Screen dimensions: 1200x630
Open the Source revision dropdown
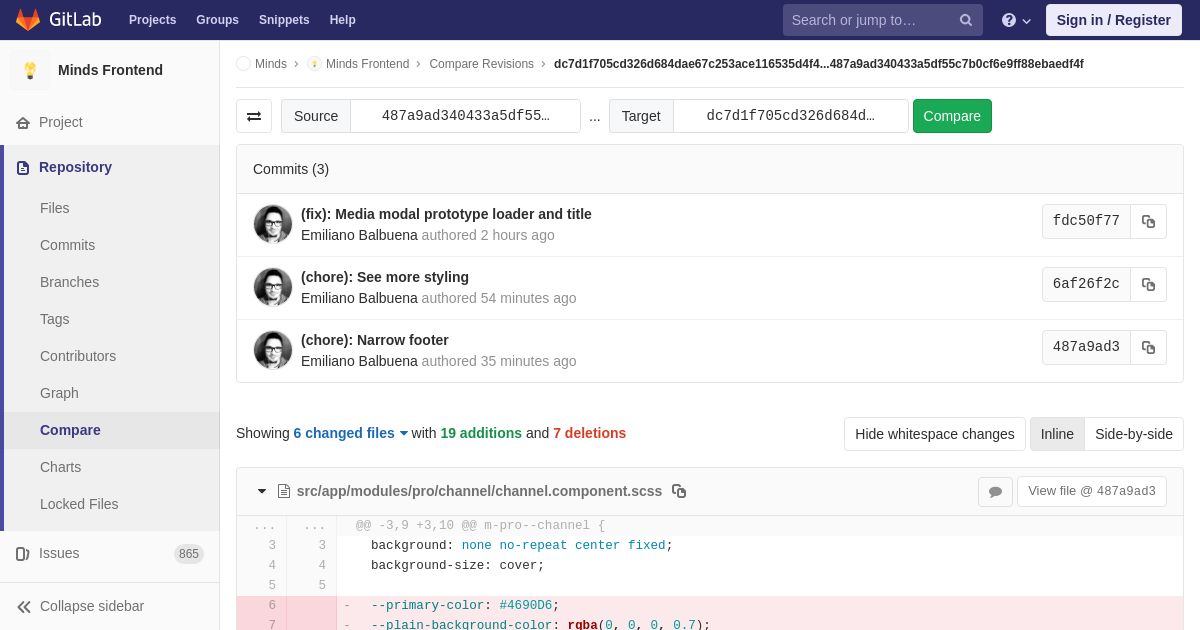coord(465,116)
